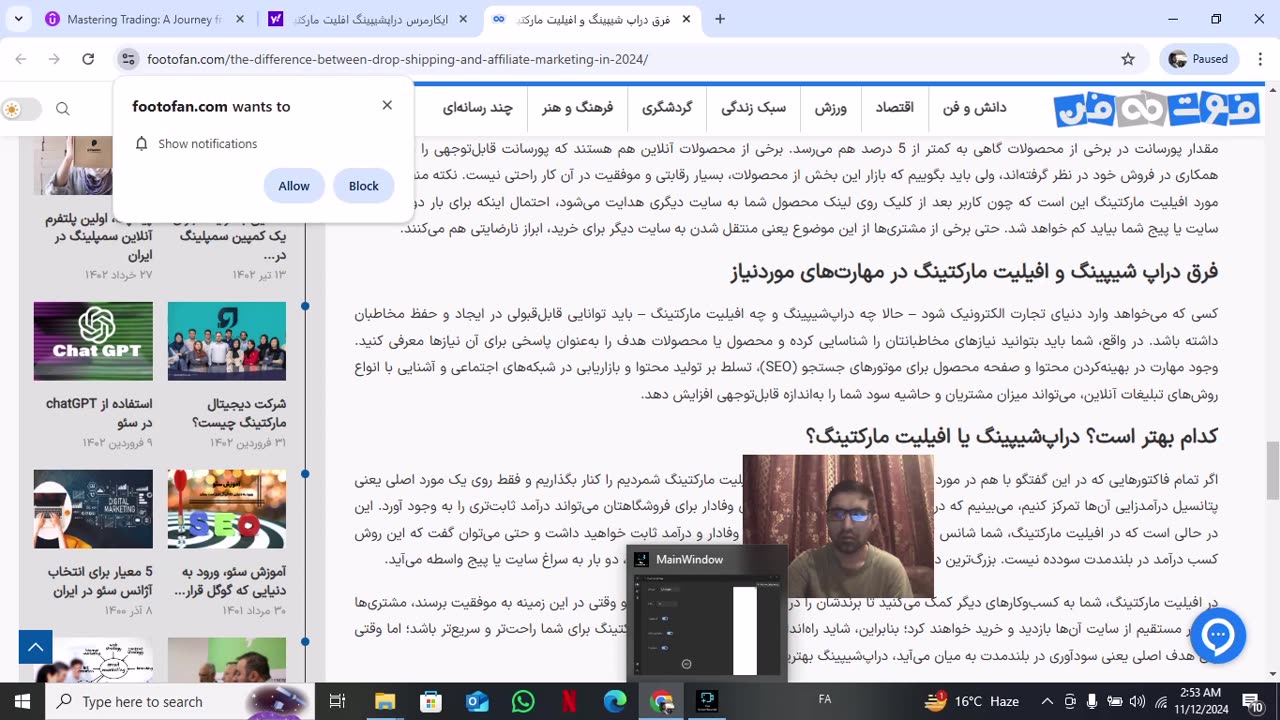
Task: Open article استفاده از chatGPT در سئو
Action: click(x=99, y=413)
